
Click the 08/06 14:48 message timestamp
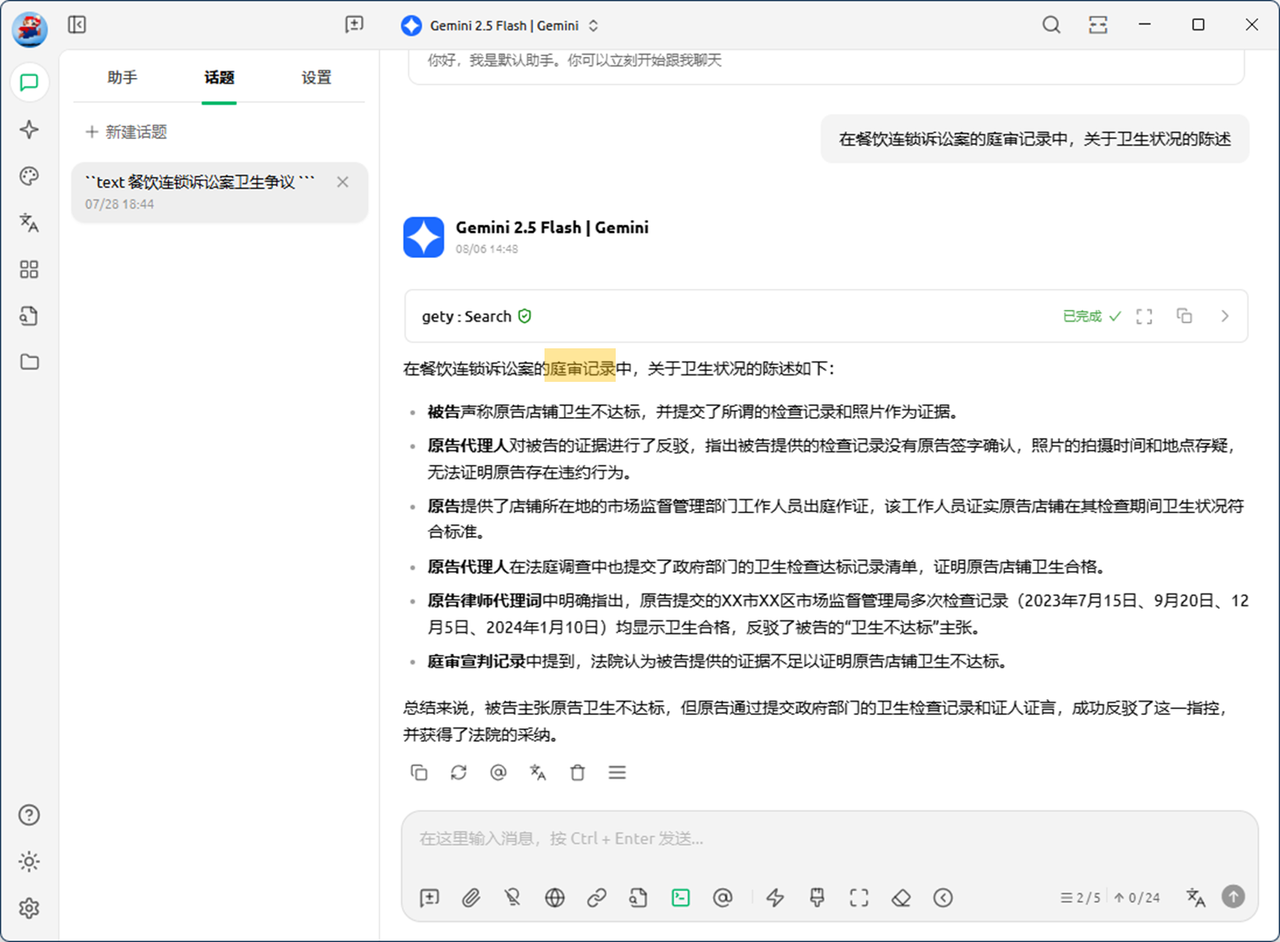click(487, 249)
